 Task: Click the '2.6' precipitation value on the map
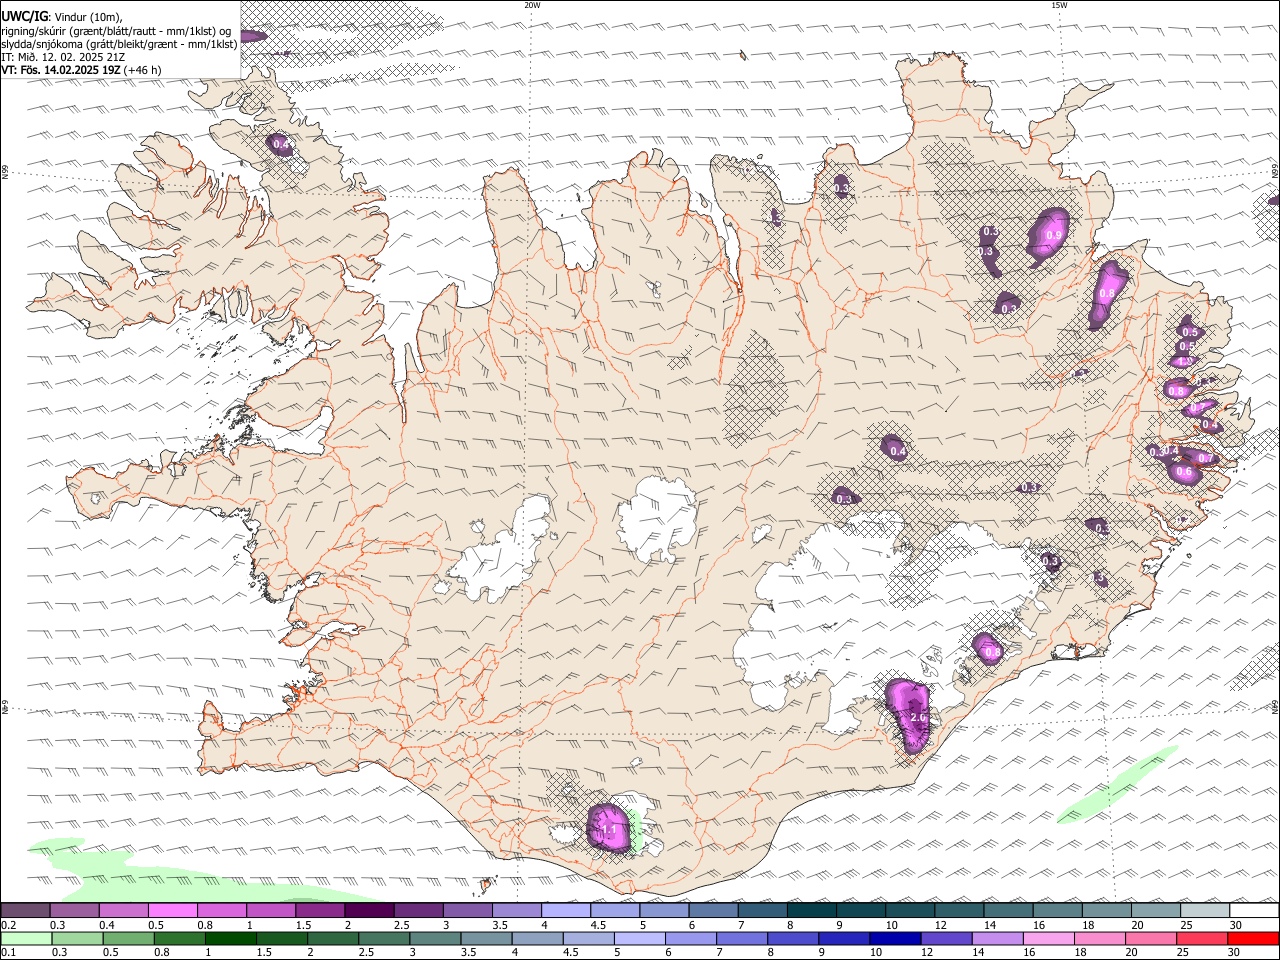pos(918,718)
